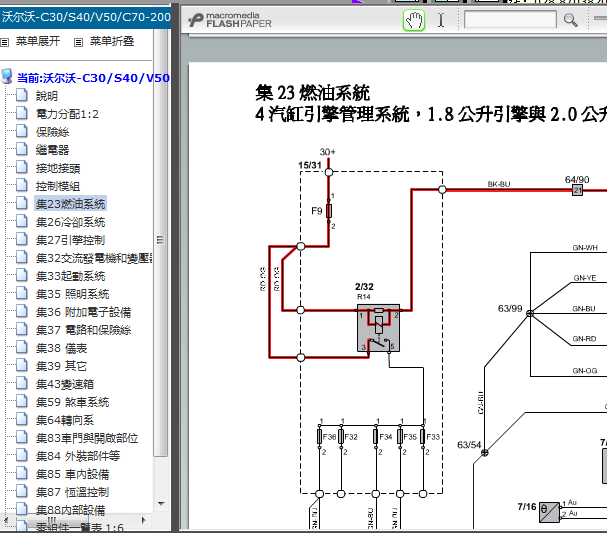The image size is (607, 533).
Task: Open 電力分配1:2 in the tree
Action: [x=67, y=114]
